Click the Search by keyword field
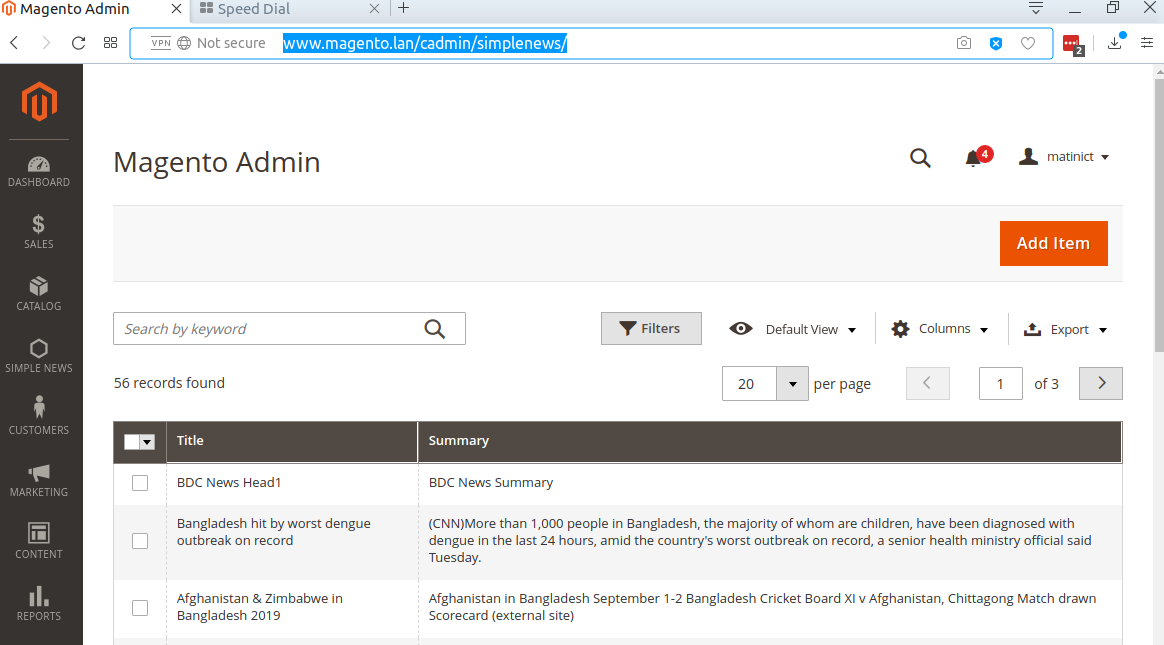The width and height of the screenshot is (1164, 645). (268, 329)
